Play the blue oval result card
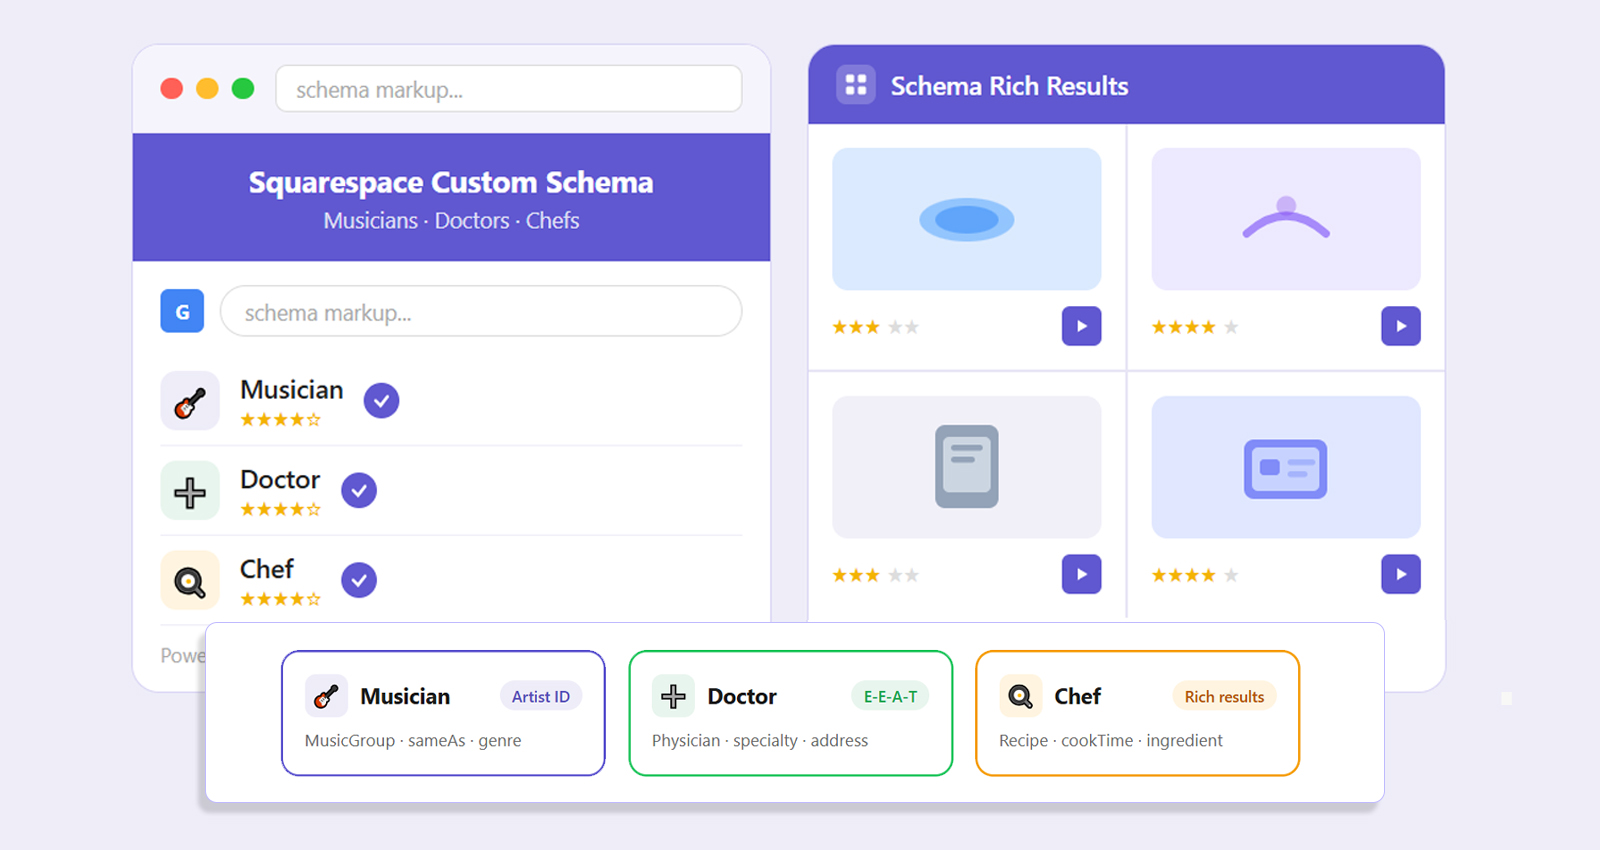This screenshot has height=850, width=1600. [x=1081, y=326]
